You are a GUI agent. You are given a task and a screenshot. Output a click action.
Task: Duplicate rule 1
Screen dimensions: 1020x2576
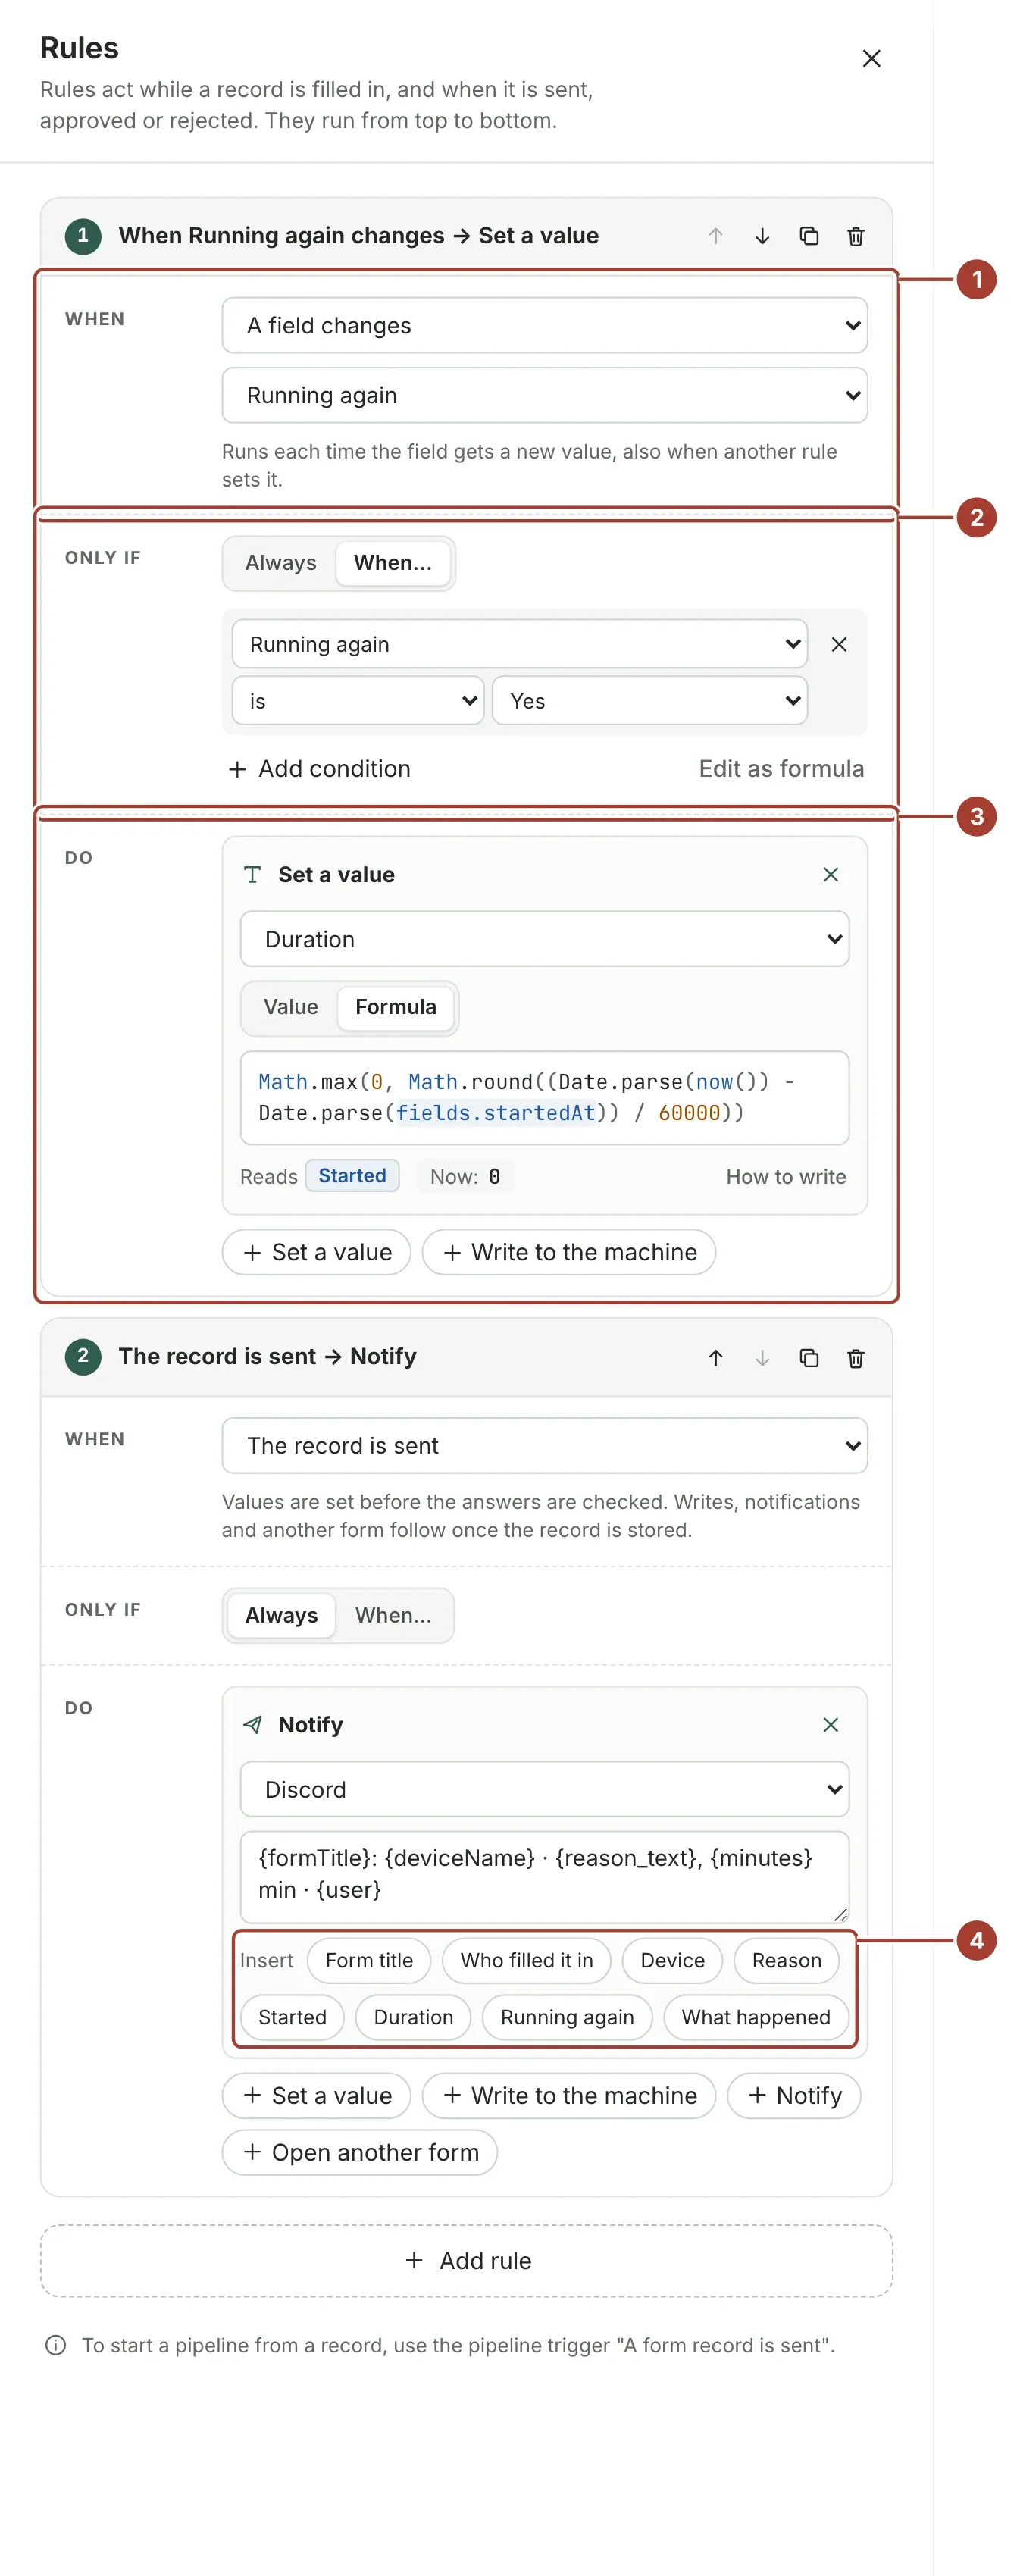[809, 236]
